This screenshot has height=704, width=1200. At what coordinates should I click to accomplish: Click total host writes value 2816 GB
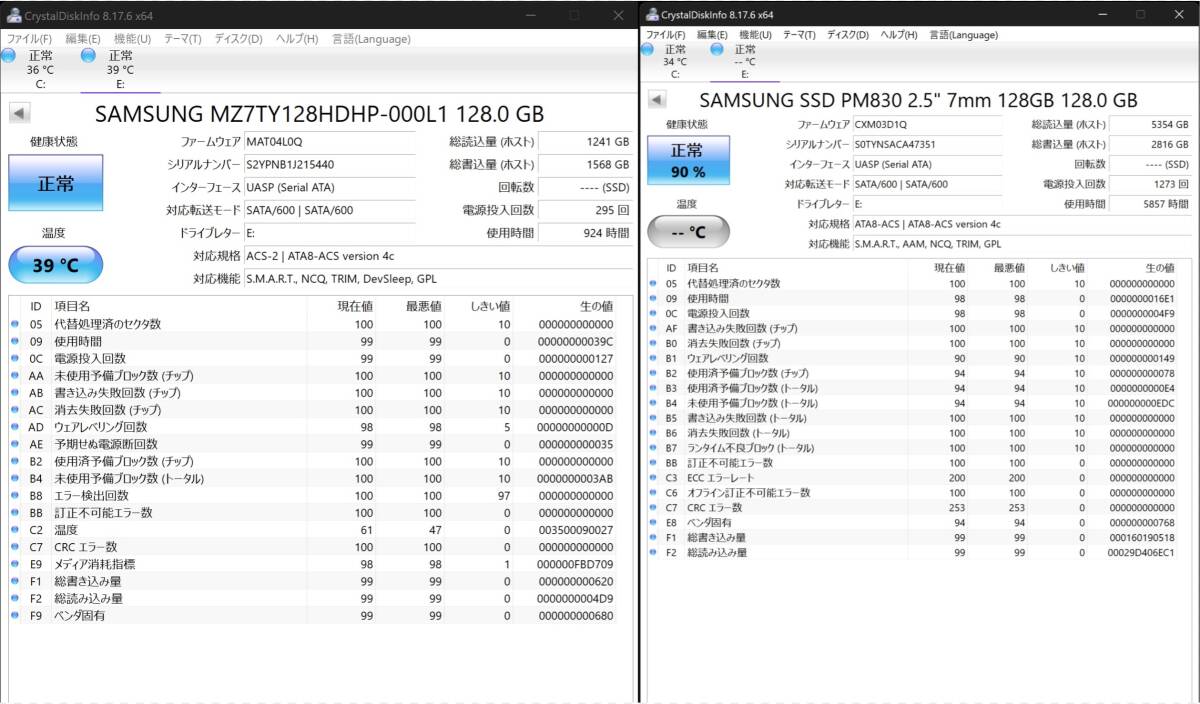(1151, 144)
